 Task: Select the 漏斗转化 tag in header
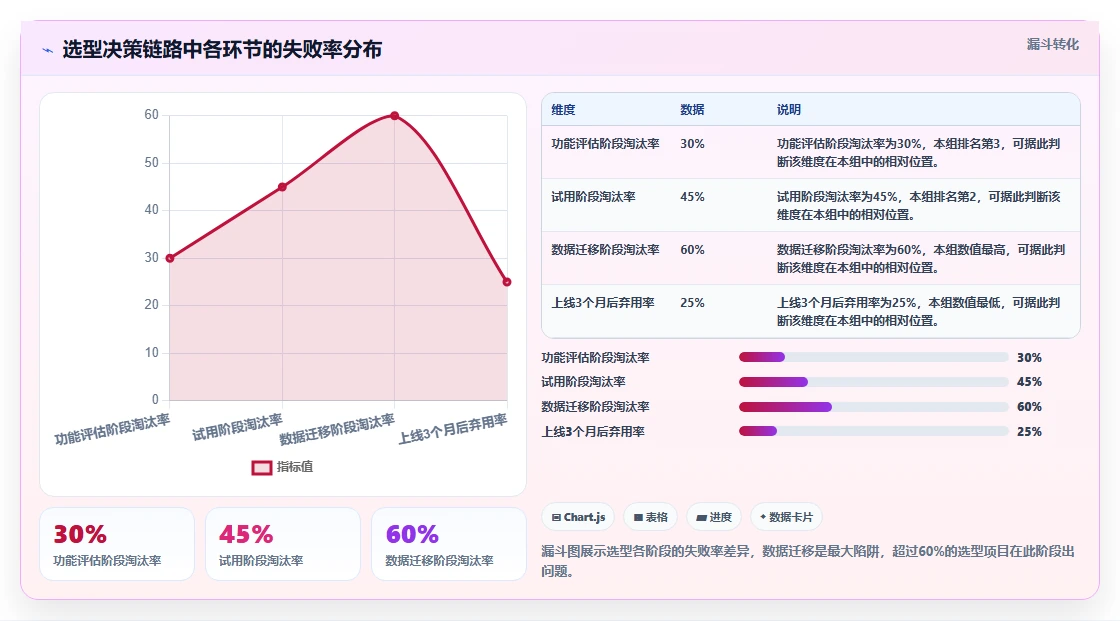pyautogui.click(x=1052, y=44)
